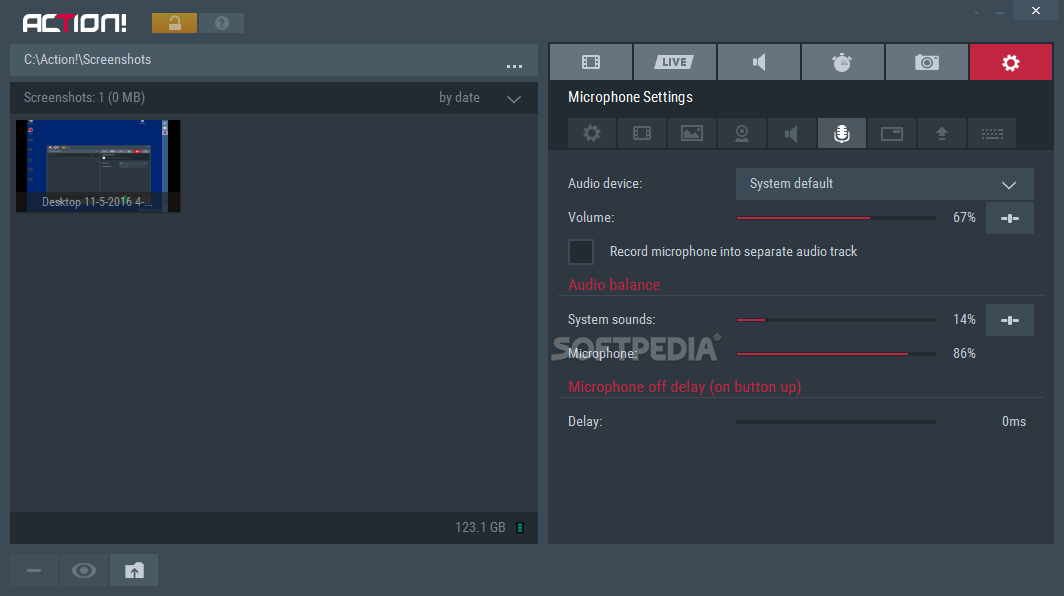
Task: Click the 123.1 GB disk space indicator
Action: [x=489, y=527]
